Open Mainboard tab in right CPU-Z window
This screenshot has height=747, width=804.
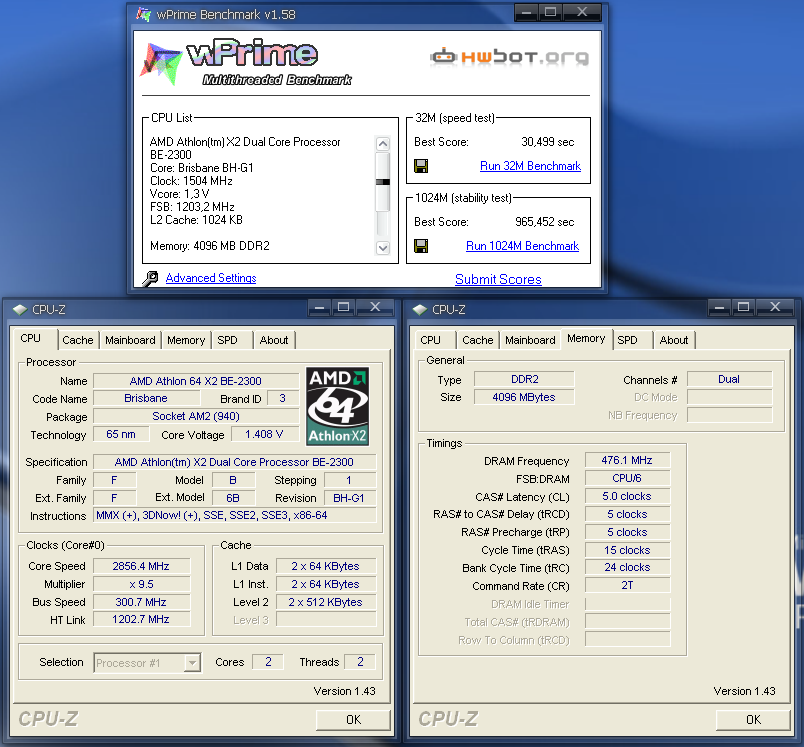point(530,340)
